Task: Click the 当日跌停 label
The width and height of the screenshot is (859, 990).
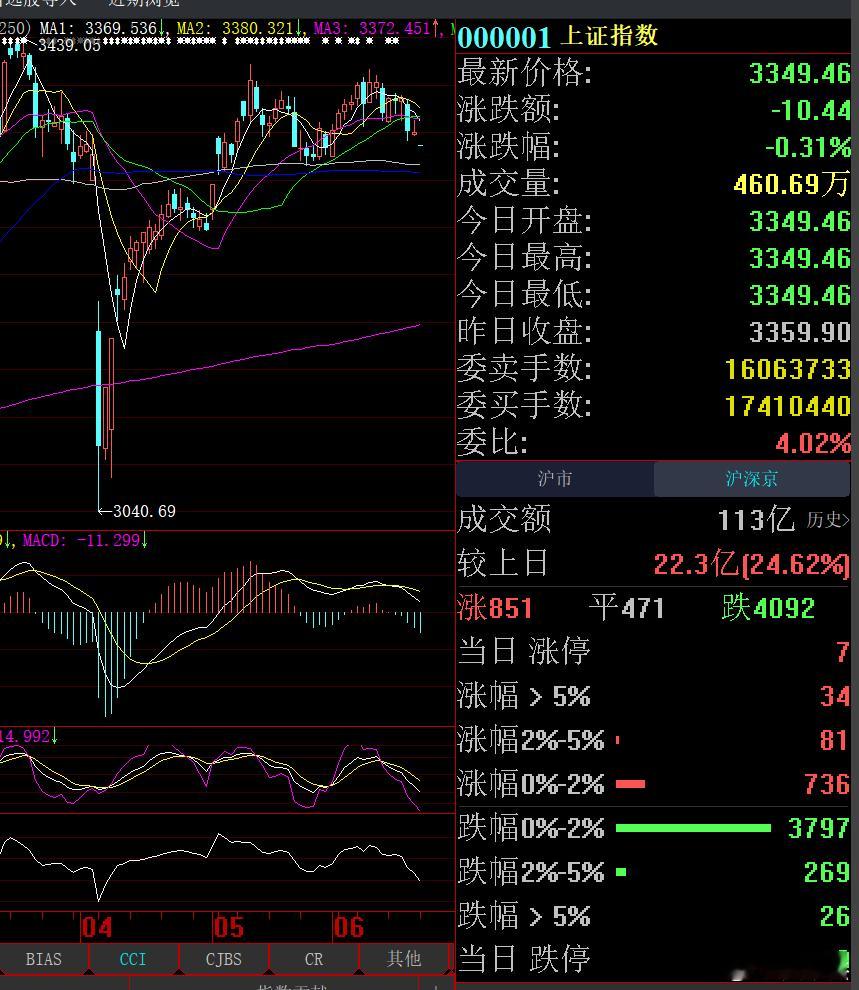Action: tap(524, 960)
